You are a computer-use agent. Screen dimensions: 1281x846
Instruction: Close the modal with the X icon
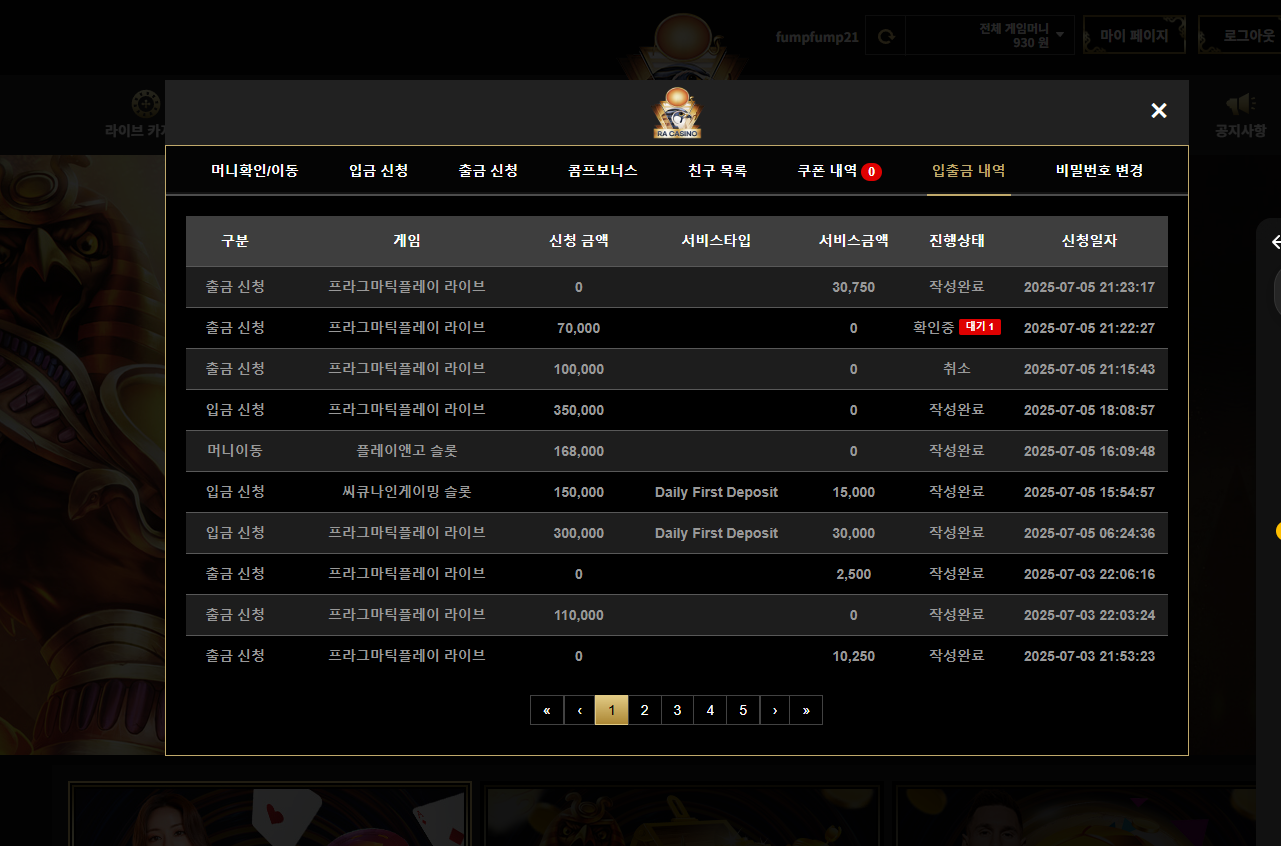tap(1158, 111)
